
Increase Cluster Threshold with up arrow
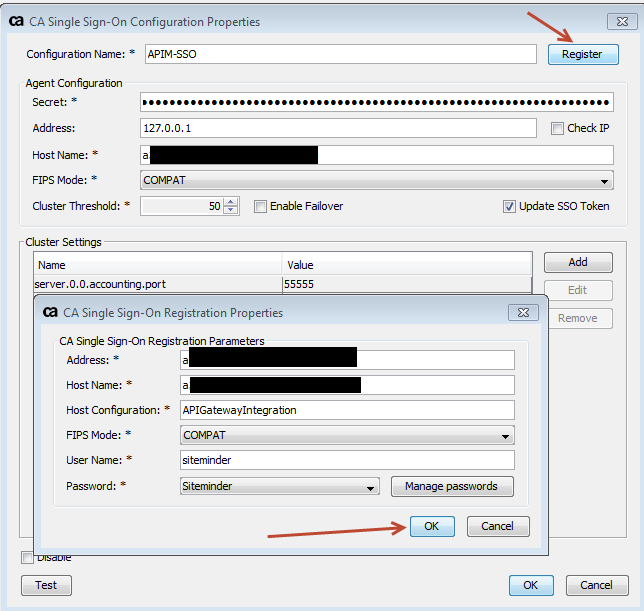pos(231,202)
